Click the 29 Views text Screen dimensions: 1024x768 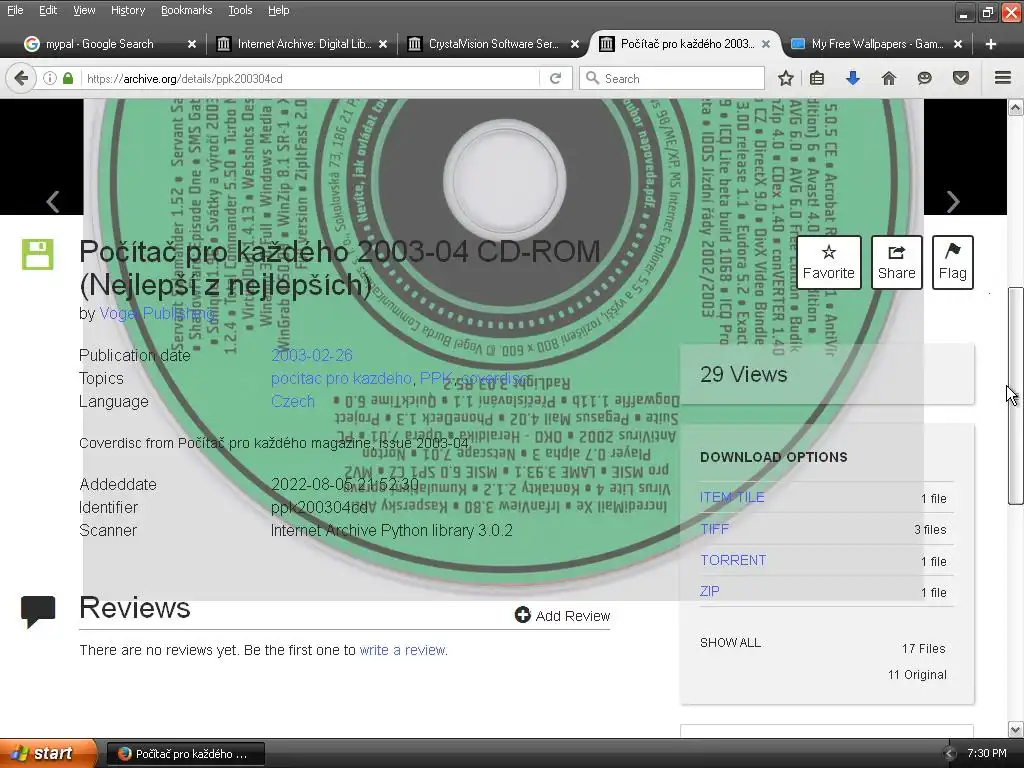click(x=744, y=374)
